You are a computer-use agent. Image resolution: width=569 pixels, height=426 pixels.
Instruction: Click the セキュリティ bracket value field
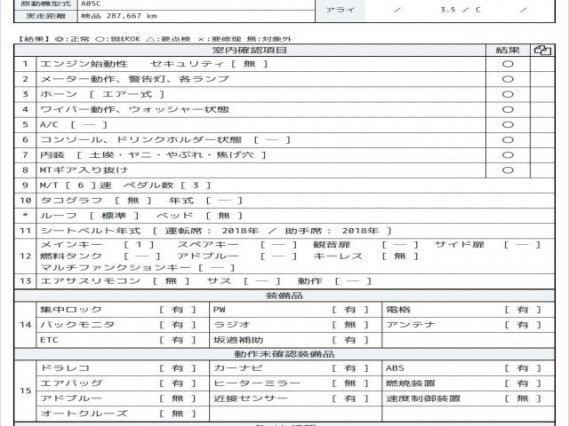point(250,64)
